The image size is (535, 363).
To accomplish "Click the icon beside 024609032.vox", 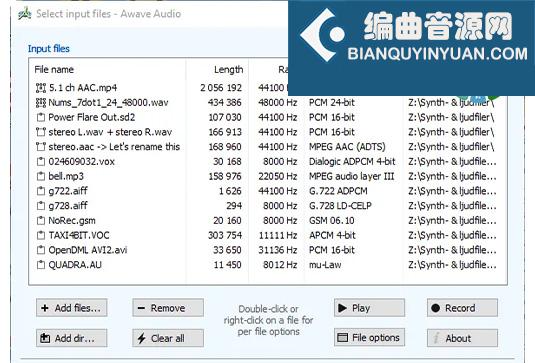I will click(x=41, y=161).
